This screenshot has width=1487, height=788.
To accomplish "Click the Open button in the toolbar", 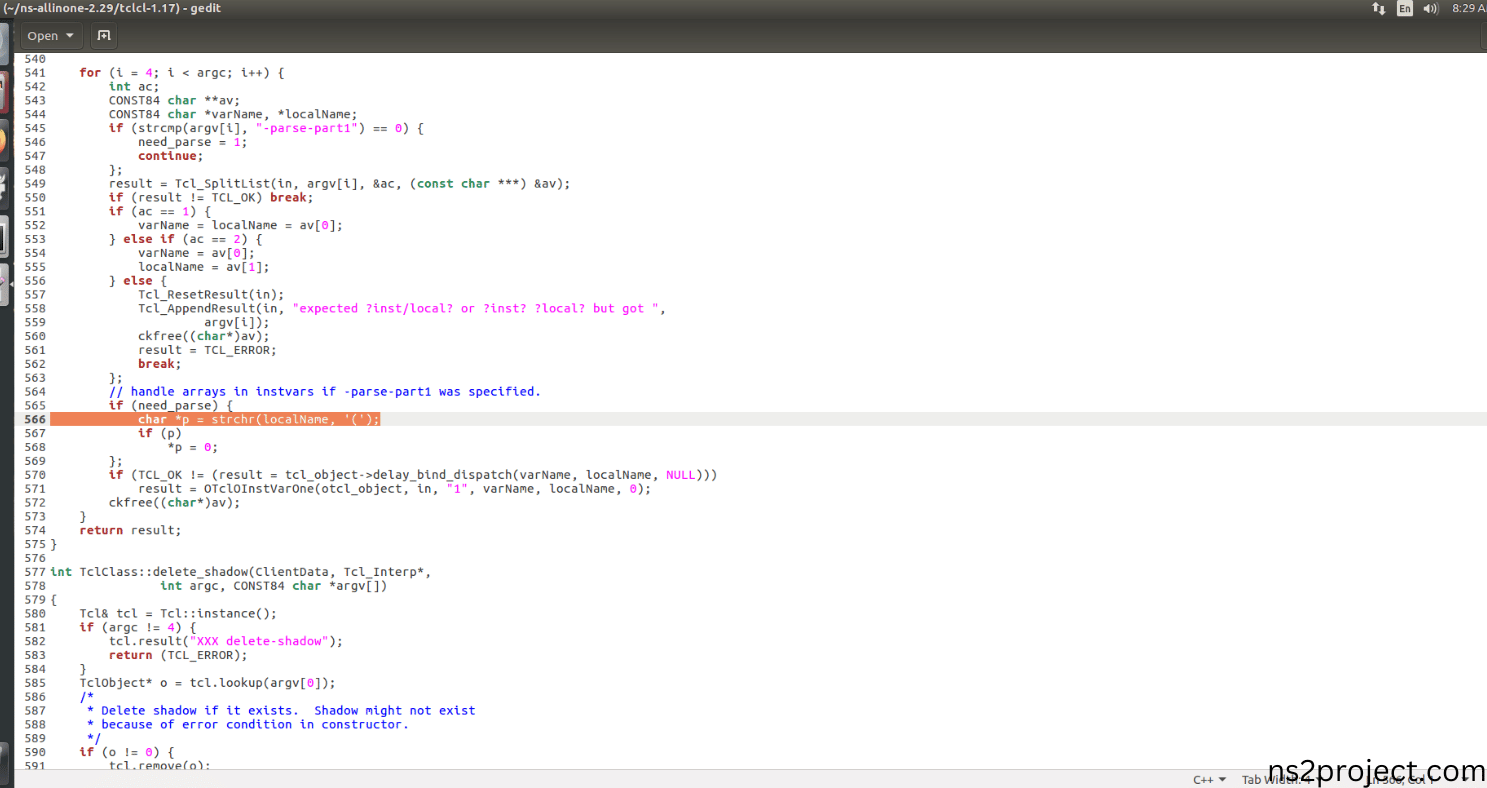I will click(42, 36).
